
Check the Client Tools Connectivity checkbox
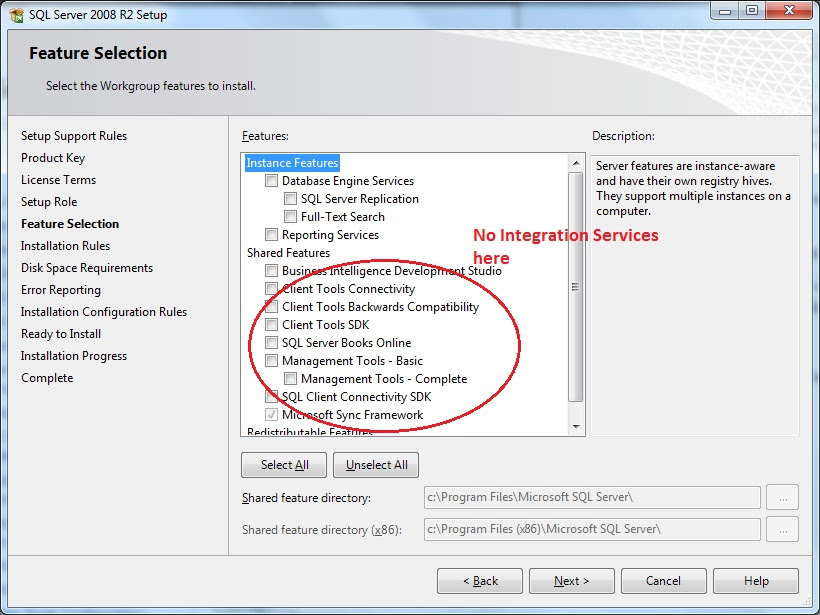click(271, 289)
